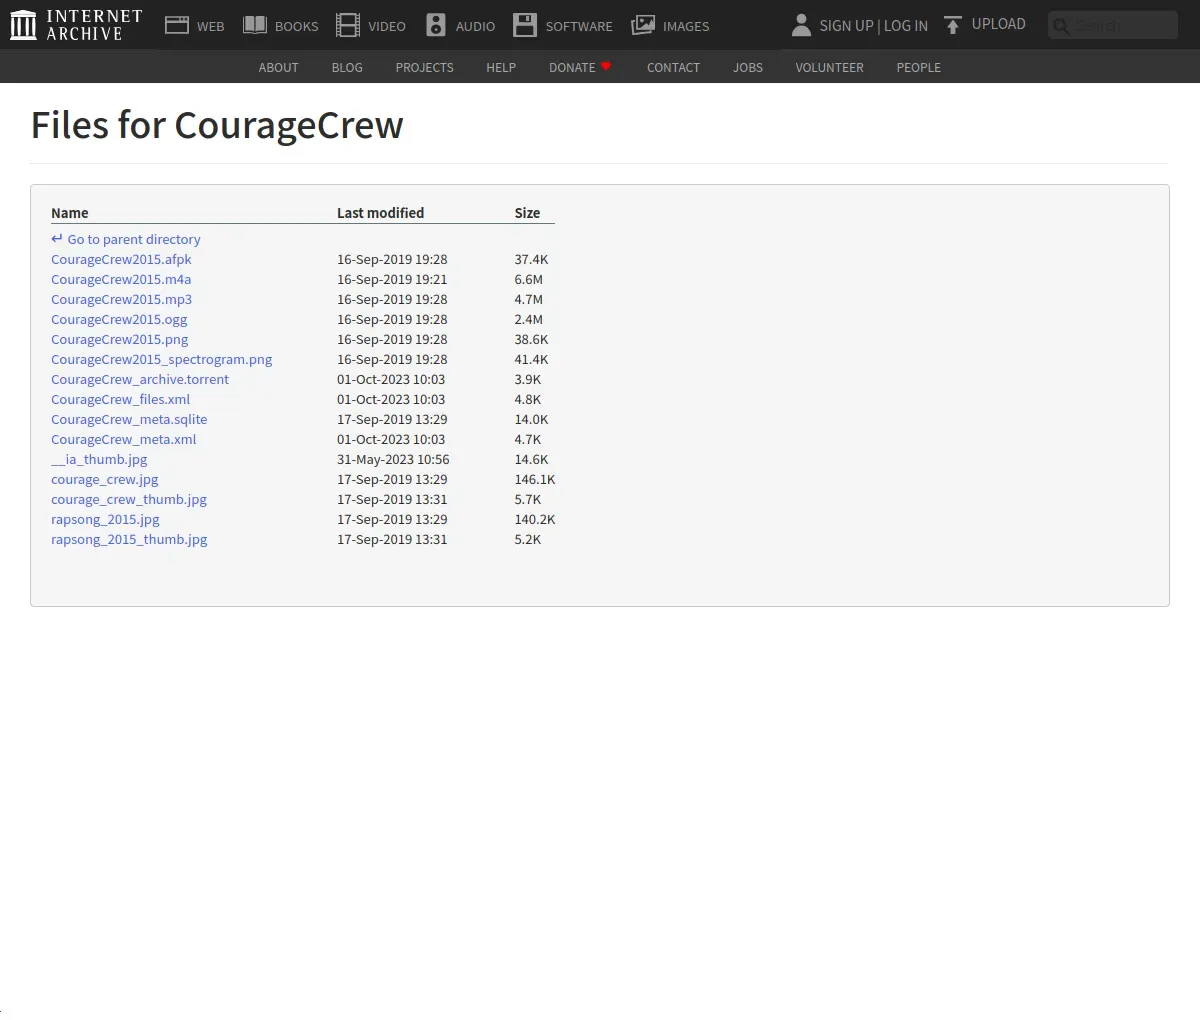The width and height of the screenshot is (1200, 1020).
Task: Open CourageCrew2015_spectrogram.png image
Action: tap(161, 360)
